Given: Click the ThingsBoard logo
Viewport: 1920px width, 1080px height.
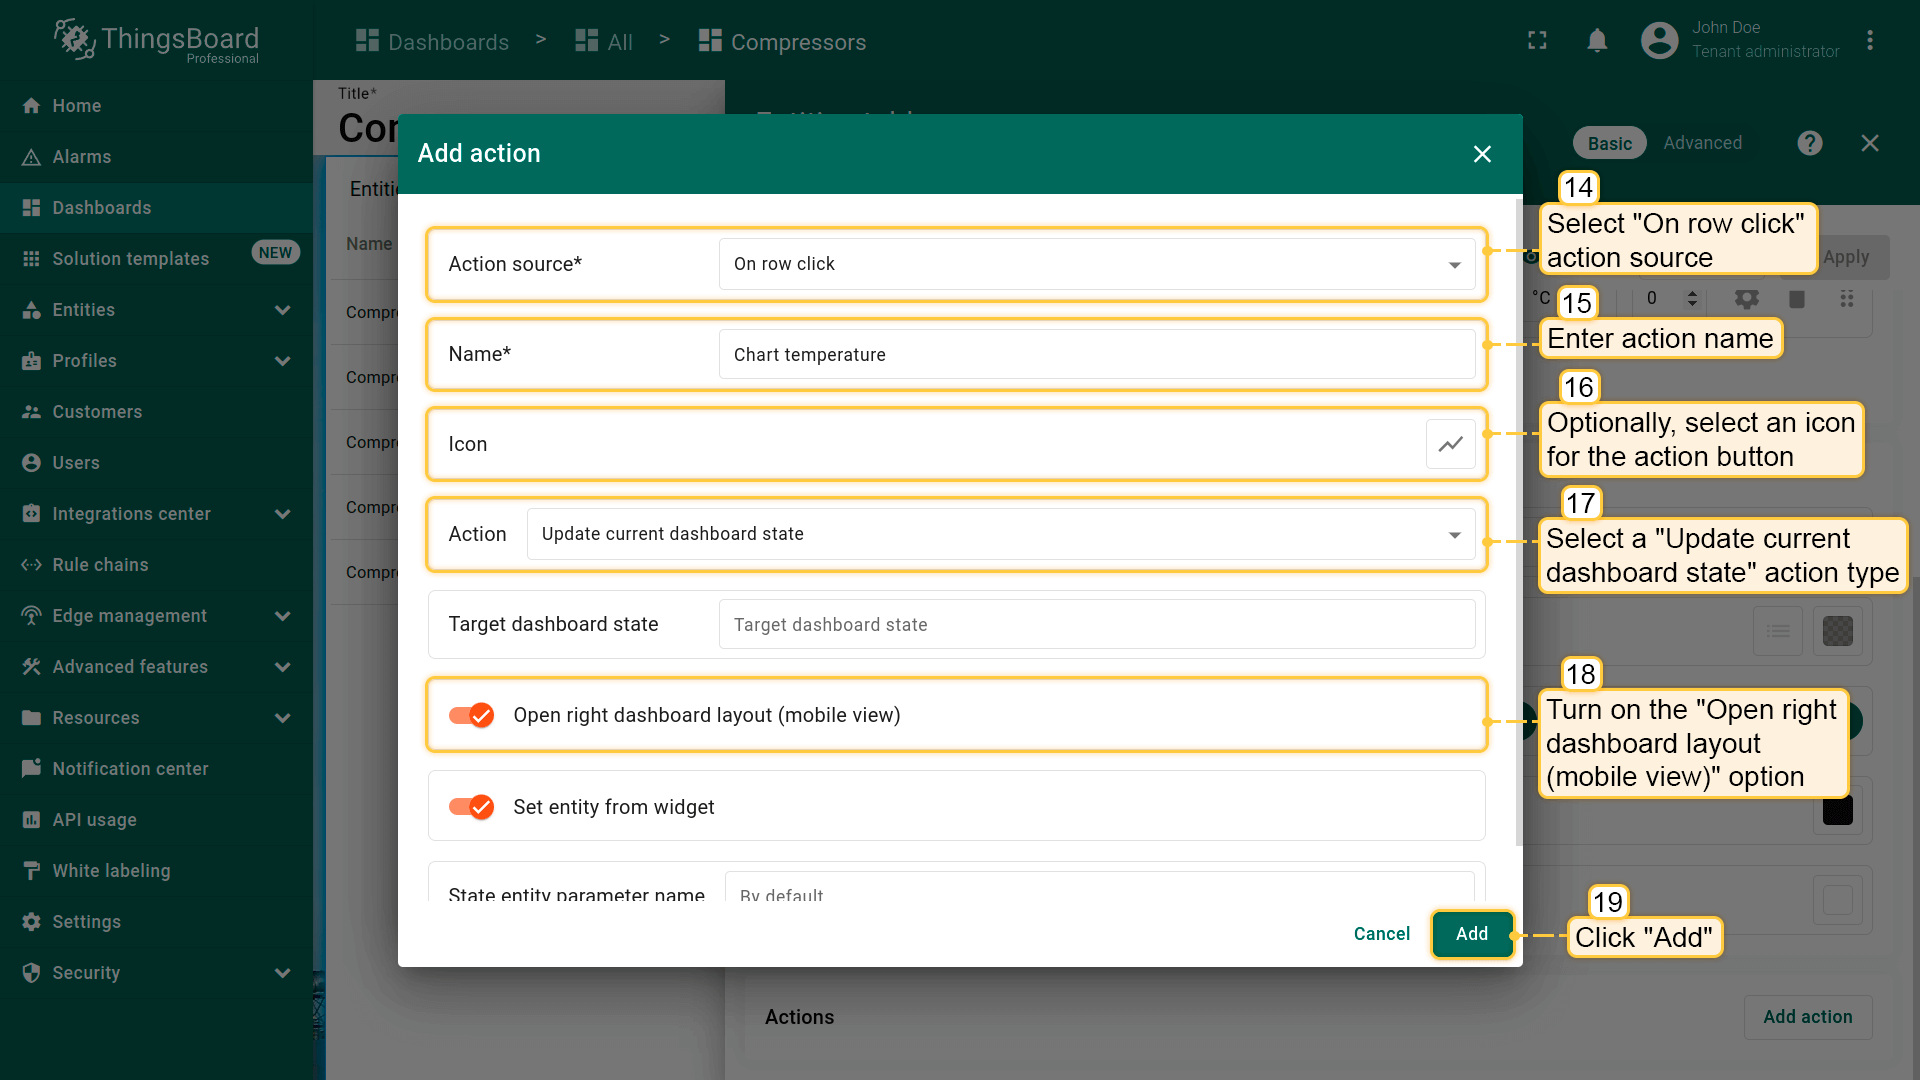Looking at the screenshot, I should (x=157, y=41).
